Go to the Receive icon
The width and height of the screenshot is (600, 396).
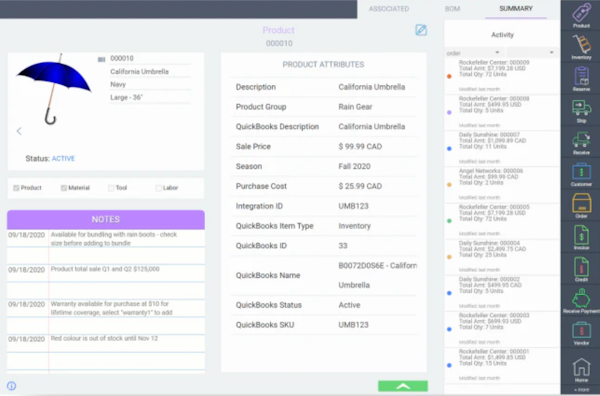pos(581,142)
